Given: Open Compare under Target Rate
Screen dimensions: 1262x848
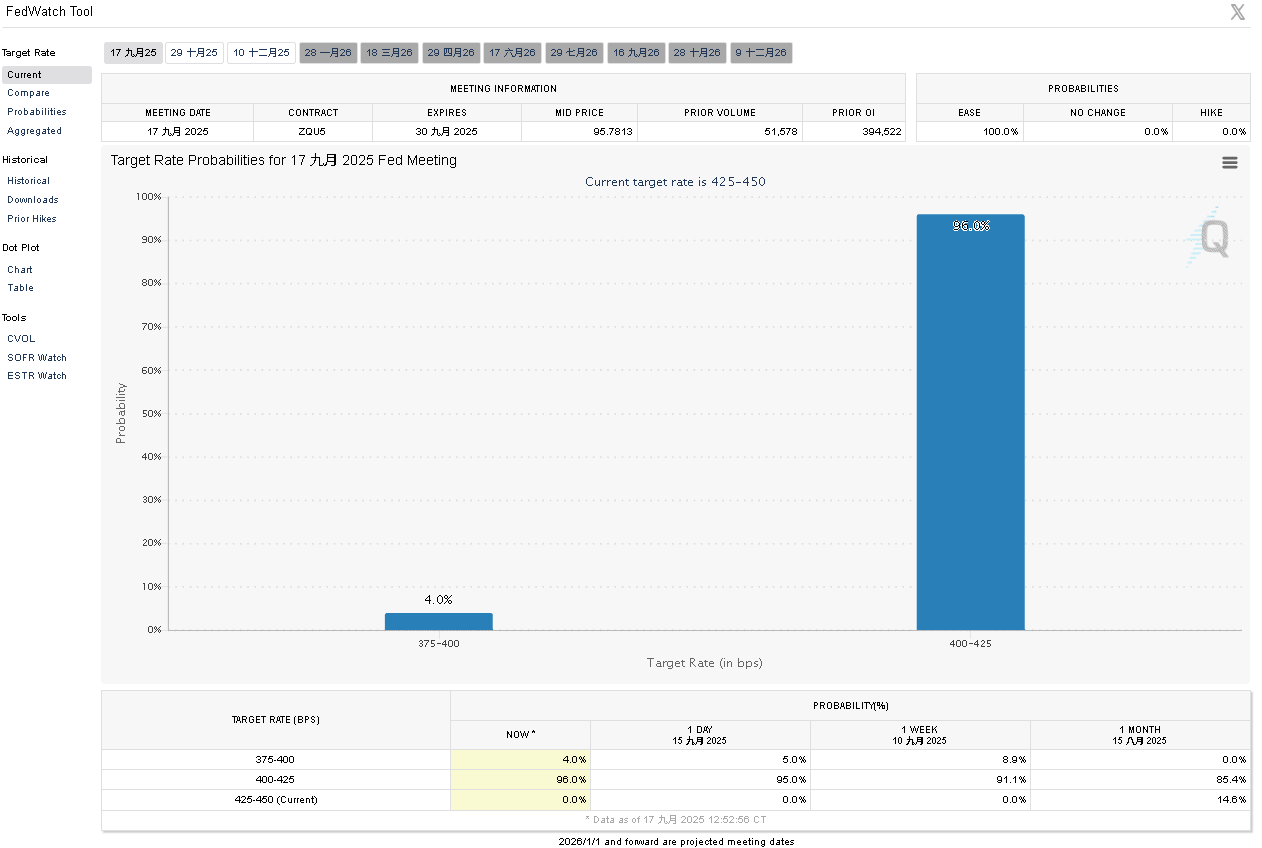Looking at the screenshot, I should pyautogui.click(x=28, y=93).
